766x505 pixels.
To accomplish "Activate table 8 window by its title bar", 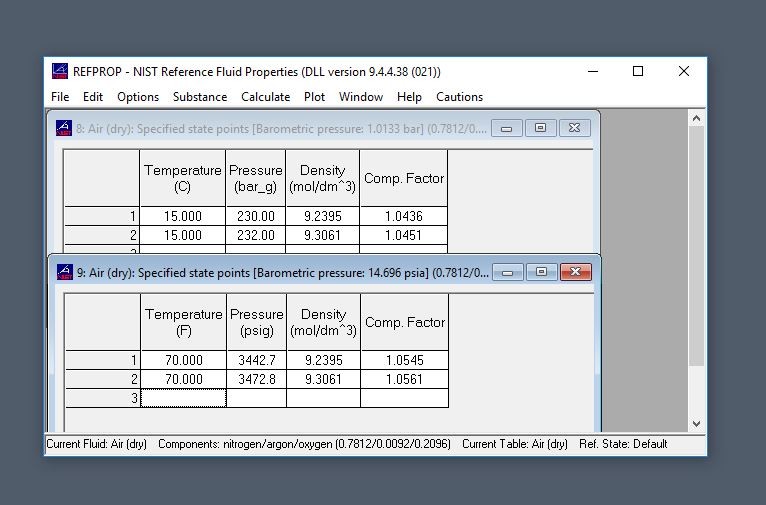I will [281, 128].
